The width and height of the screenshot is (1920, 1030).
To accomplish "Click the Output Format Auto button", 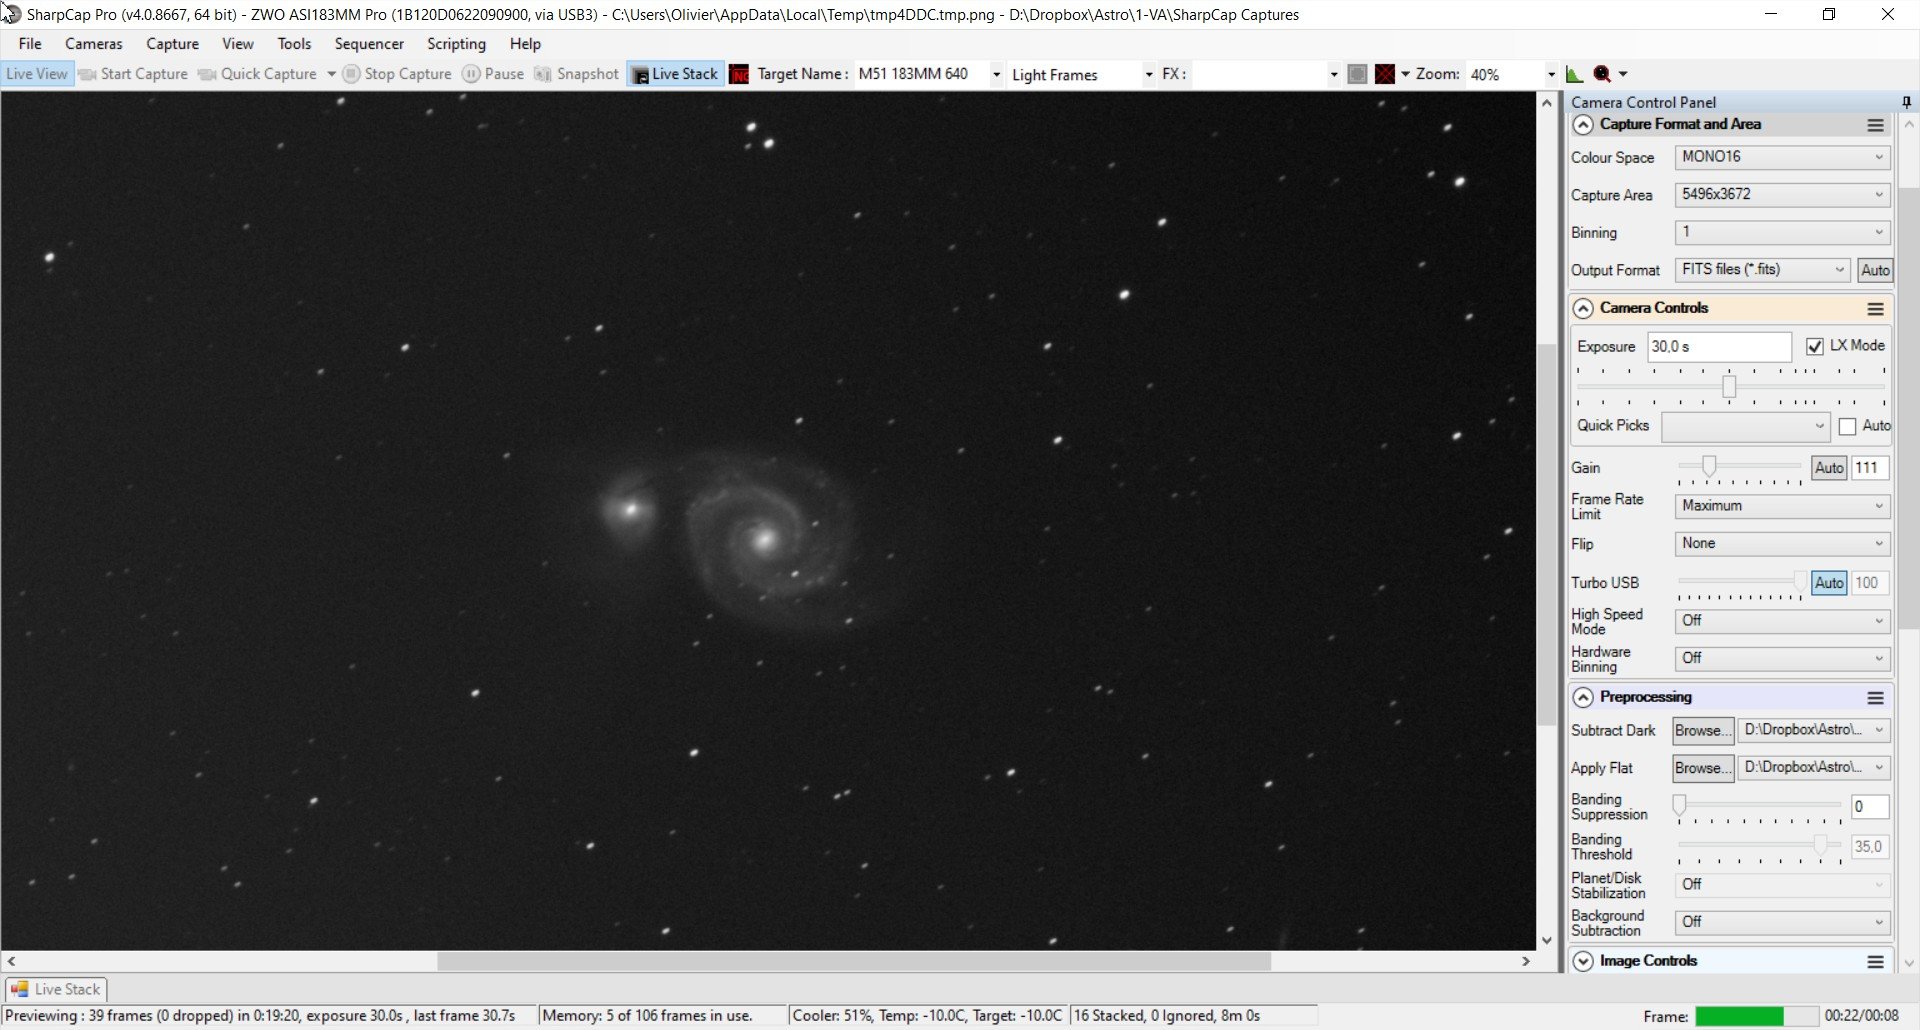I will point(1875,270).
